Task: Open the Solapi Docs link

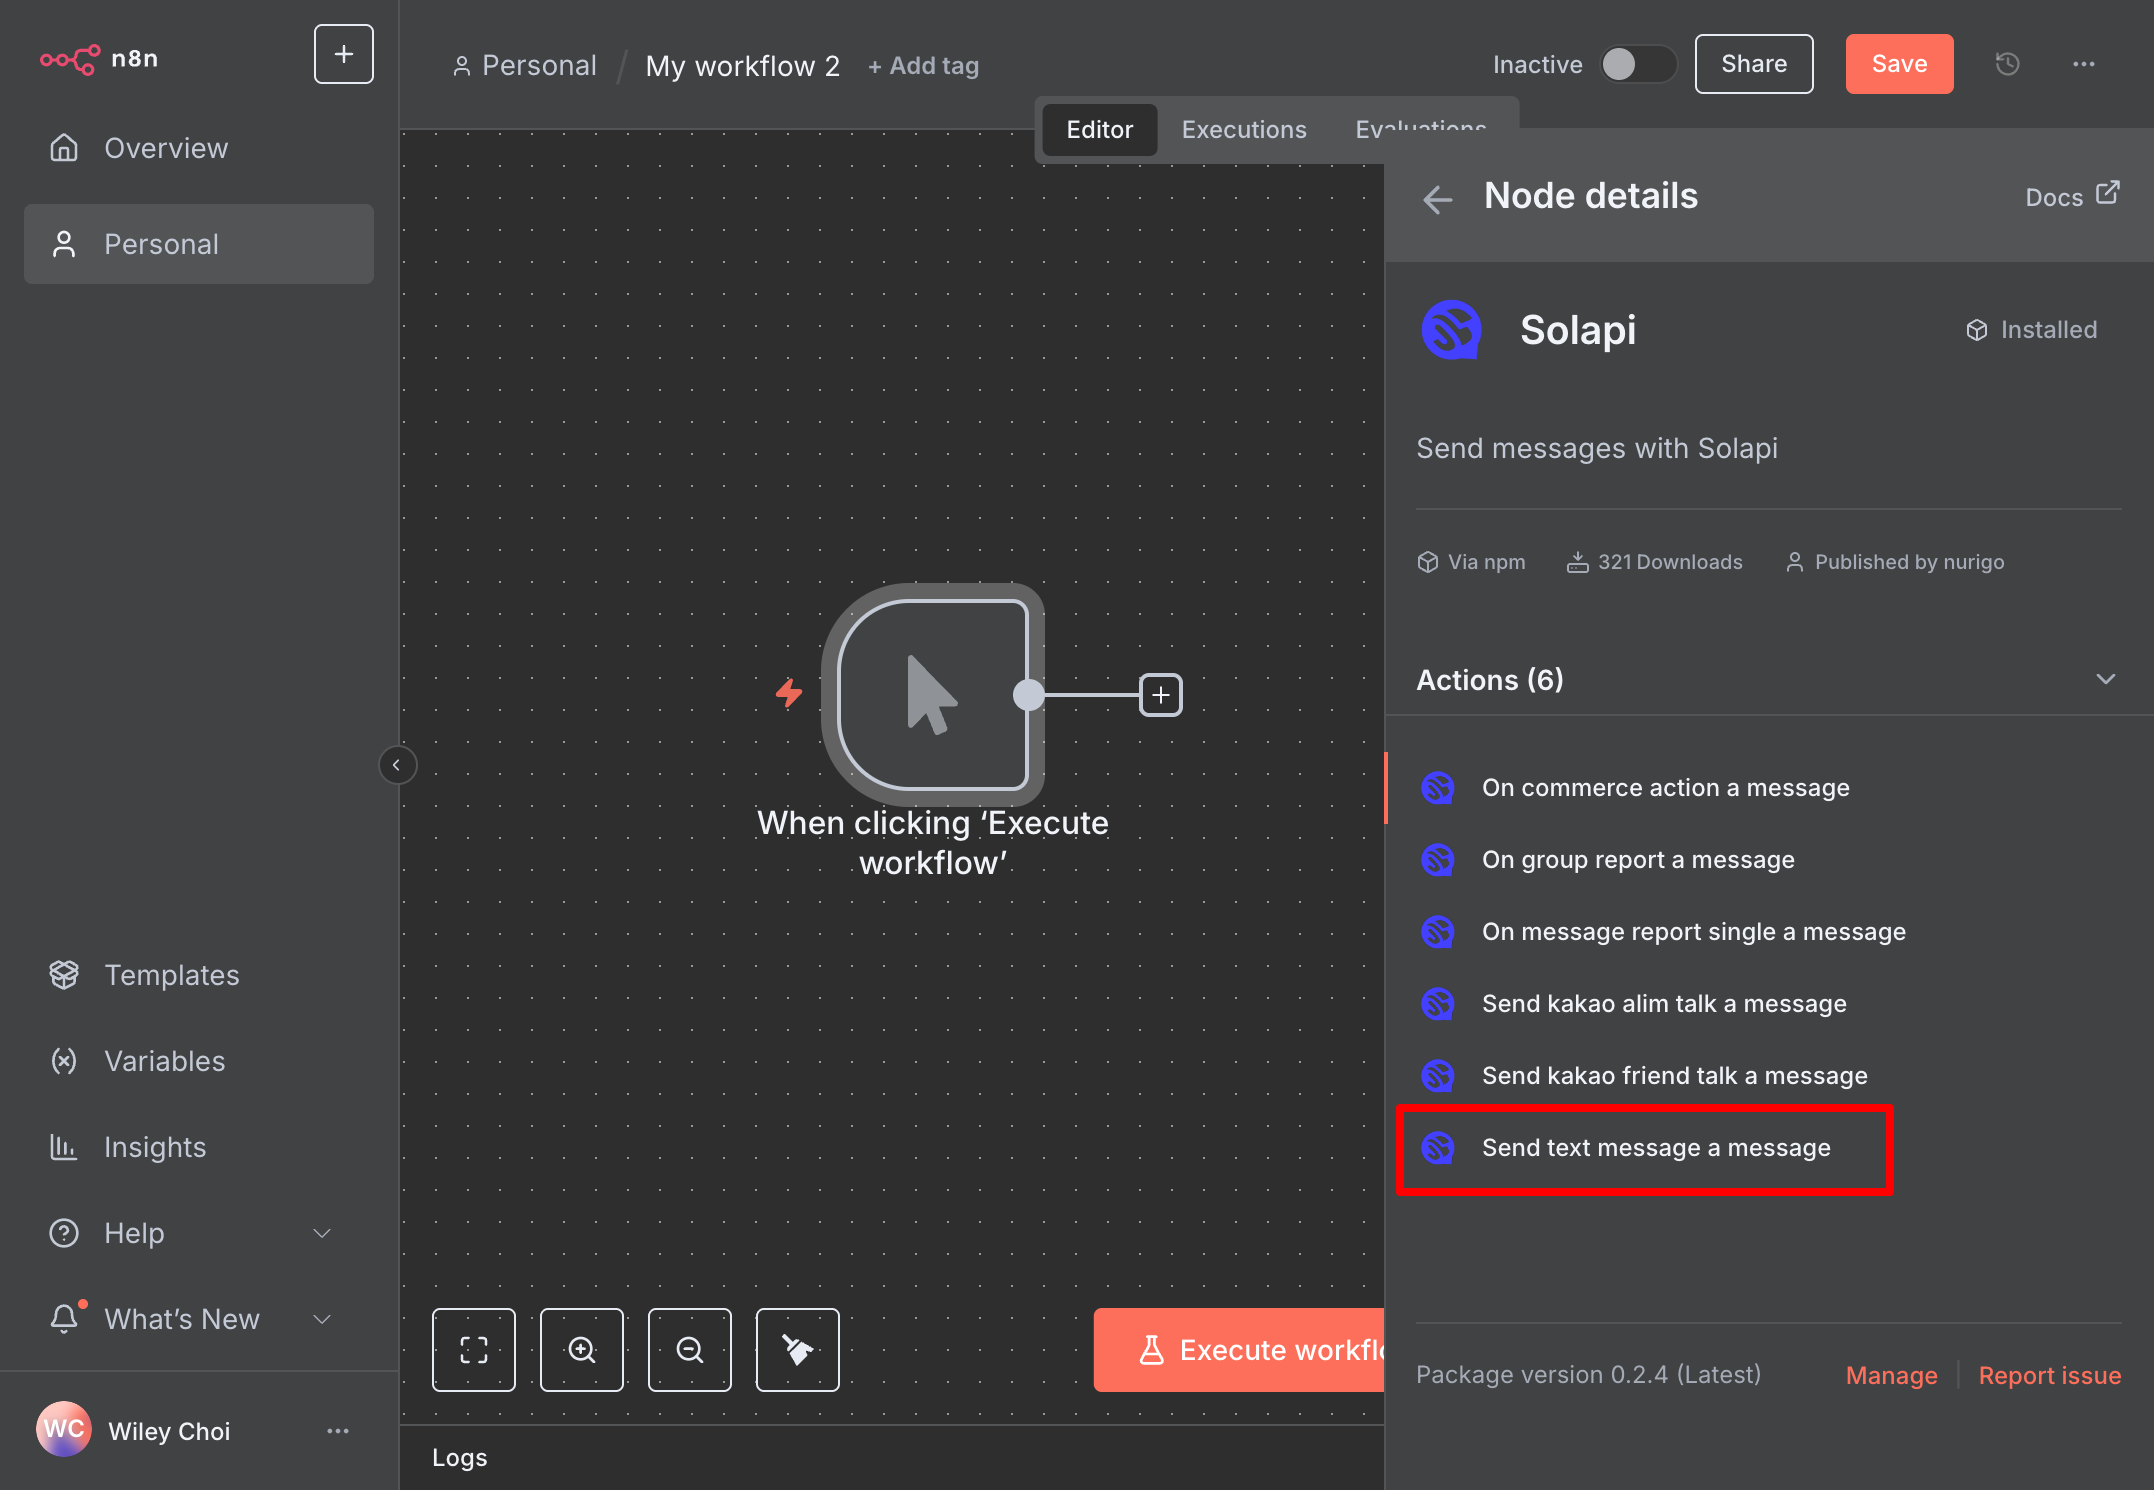Action: point(2071,196)
